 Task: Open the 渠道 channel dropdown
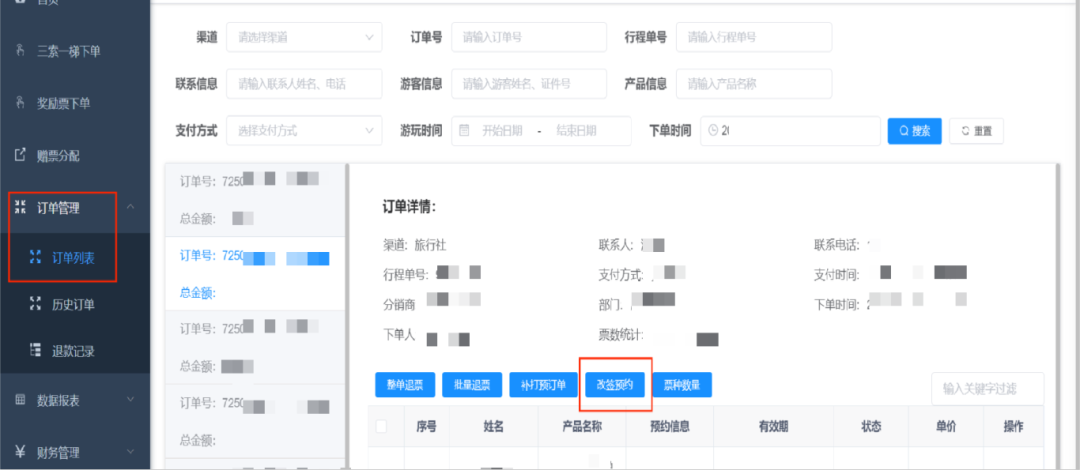[x=304, y=37]
